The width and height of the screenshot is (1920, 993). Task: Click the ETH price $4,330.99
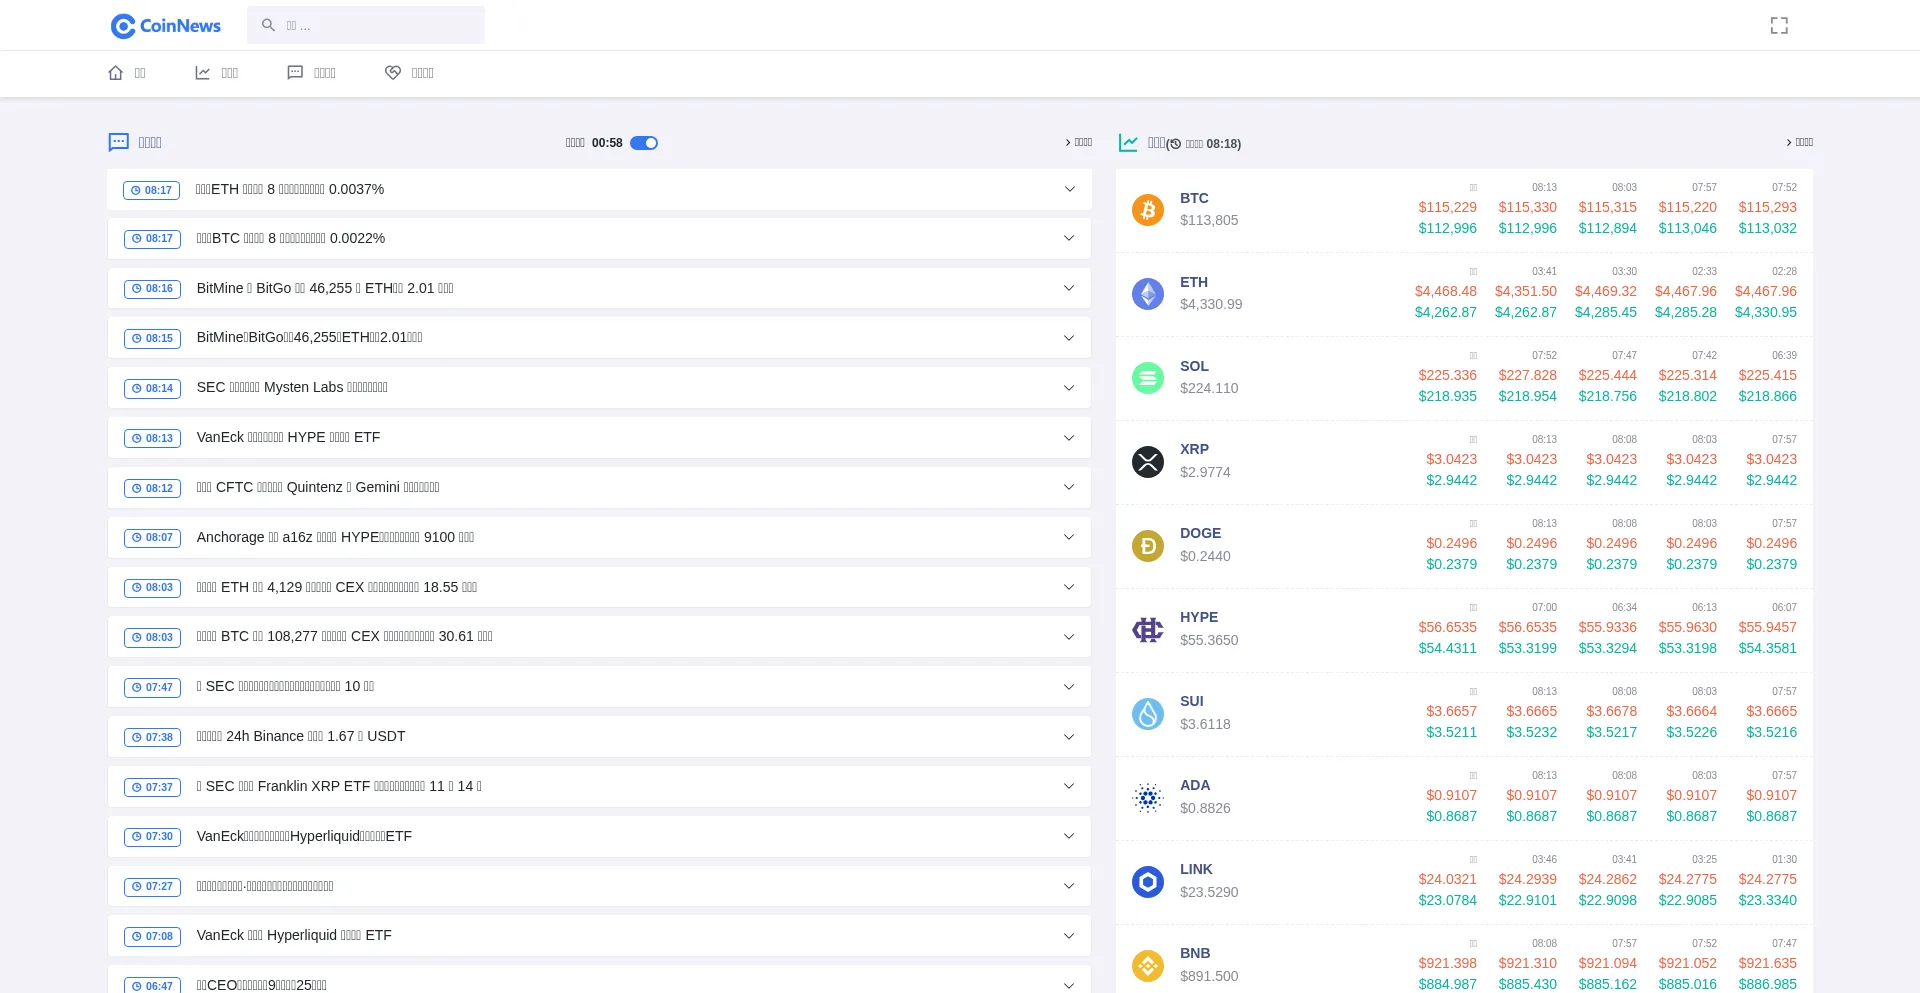[x=1211, y=304]
